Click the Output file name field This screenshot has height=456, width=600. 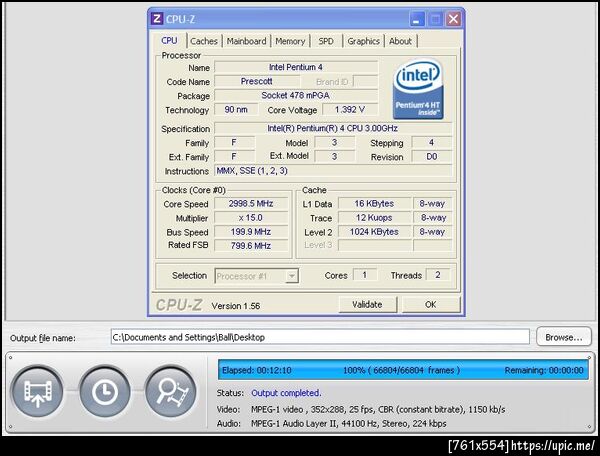[x=320, y=337]
